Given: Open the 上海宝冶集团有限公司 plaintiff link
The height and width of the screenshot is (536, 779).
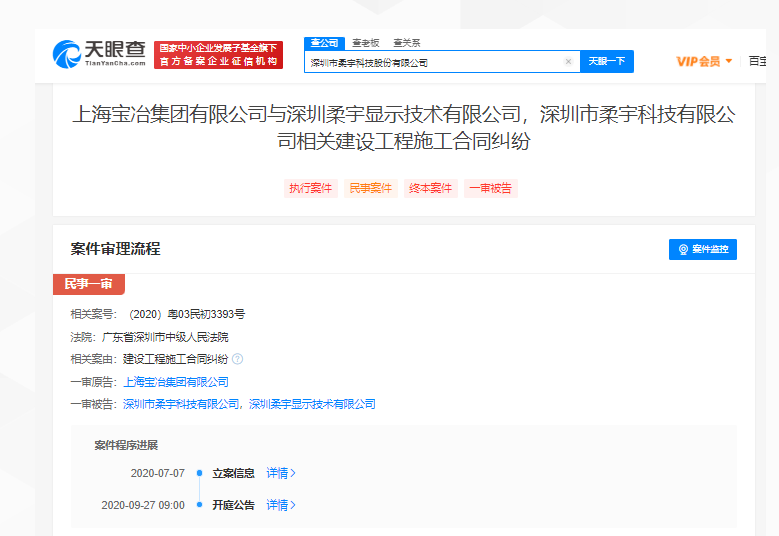Looking at the screenshot, I should [176, 382].
